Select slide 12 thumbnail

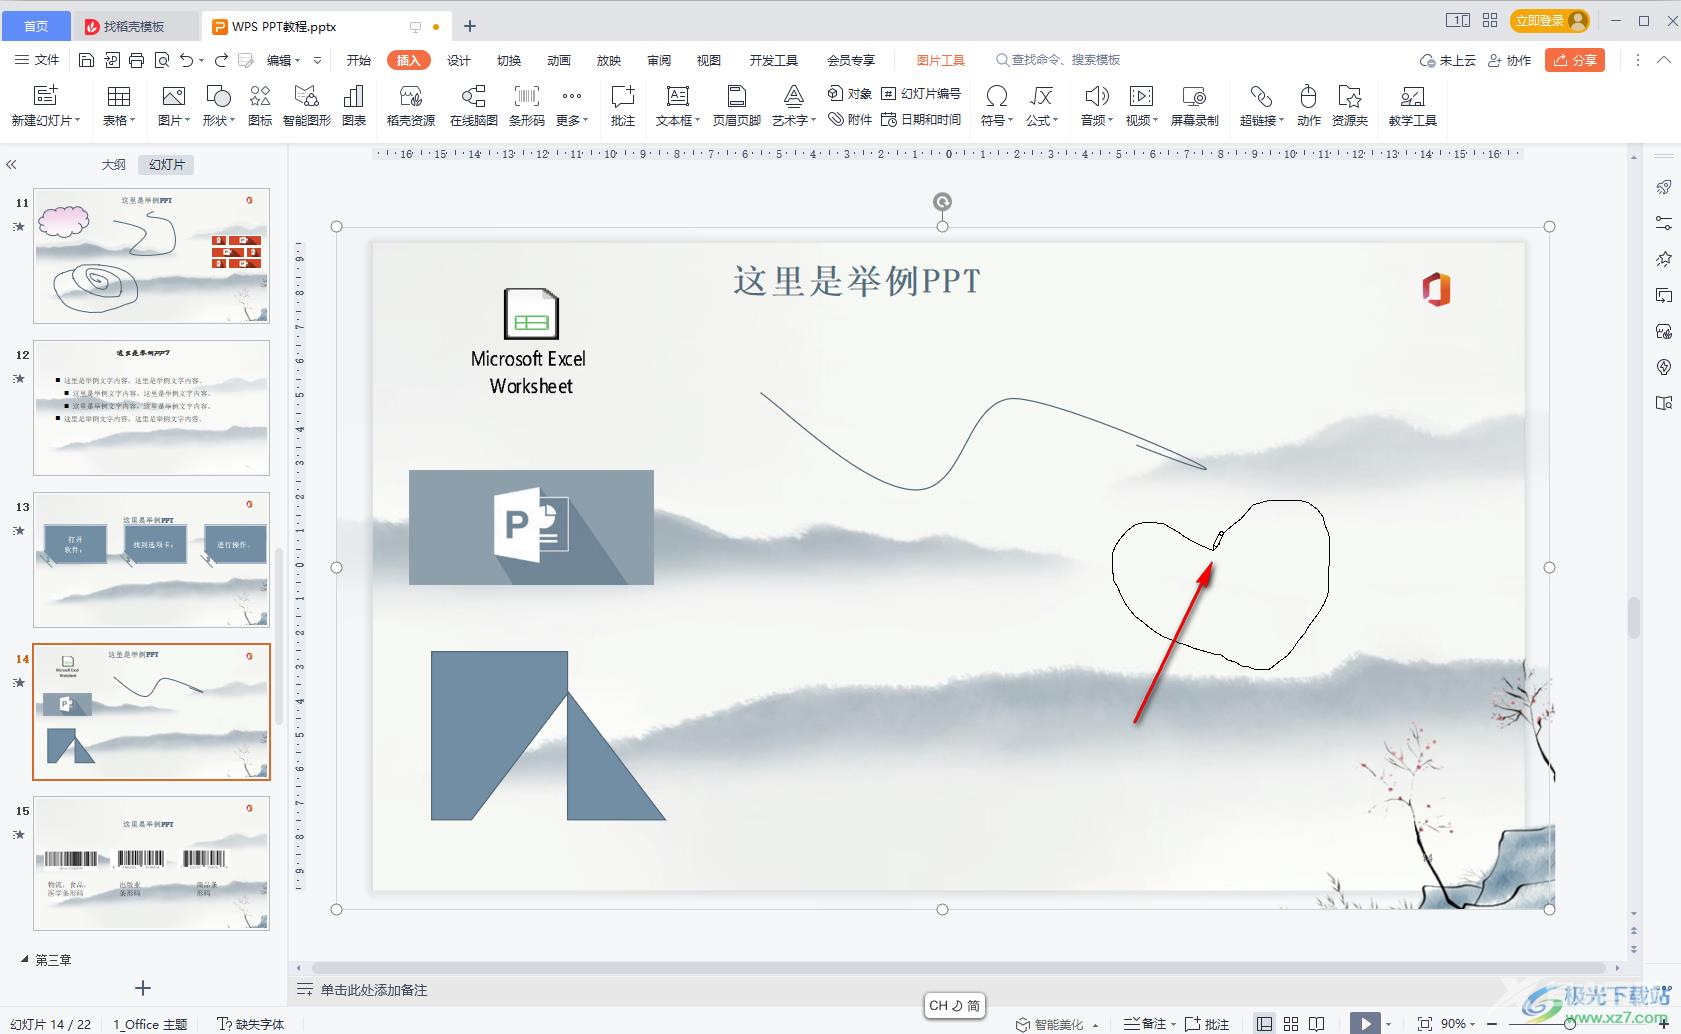(x=151, y=408)
